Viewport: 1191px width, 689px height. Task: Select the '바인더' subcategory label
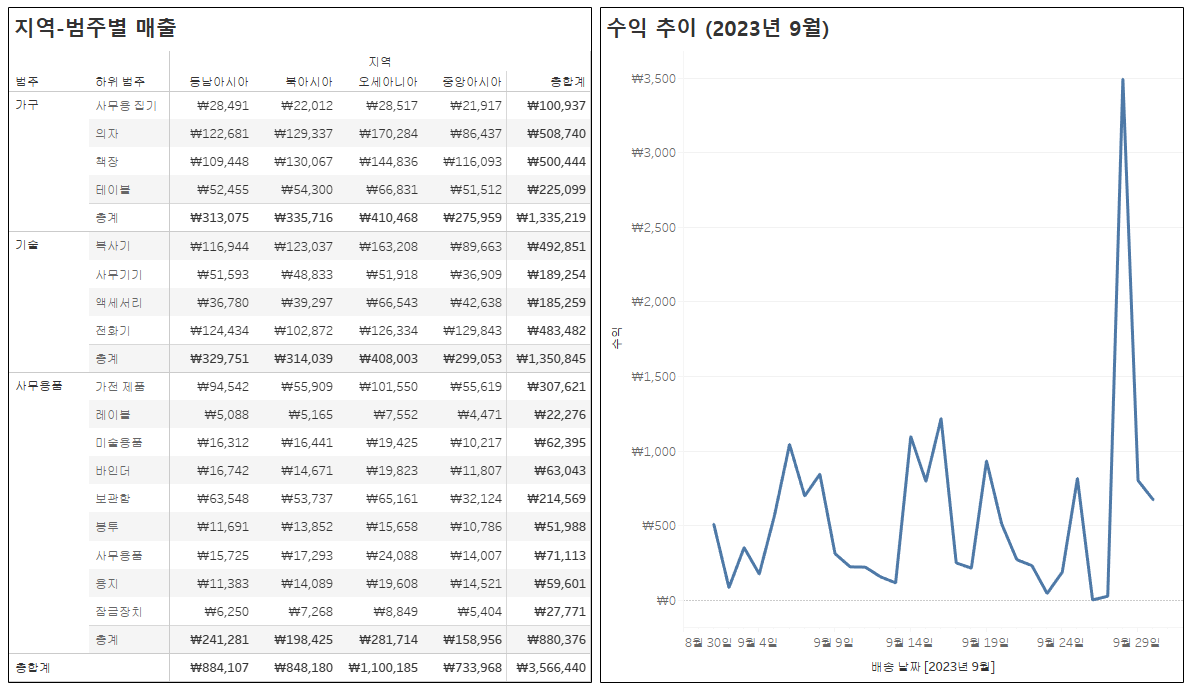coord(113,471)
